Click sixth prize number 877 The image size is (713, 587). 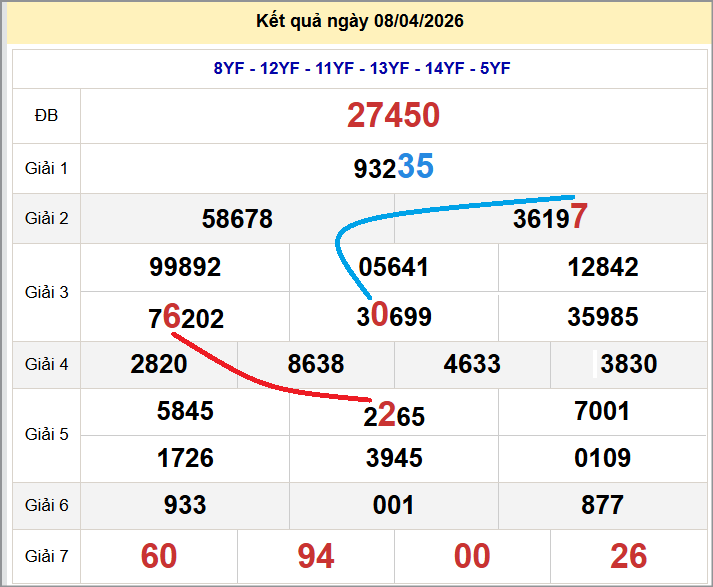pos(602,506)
